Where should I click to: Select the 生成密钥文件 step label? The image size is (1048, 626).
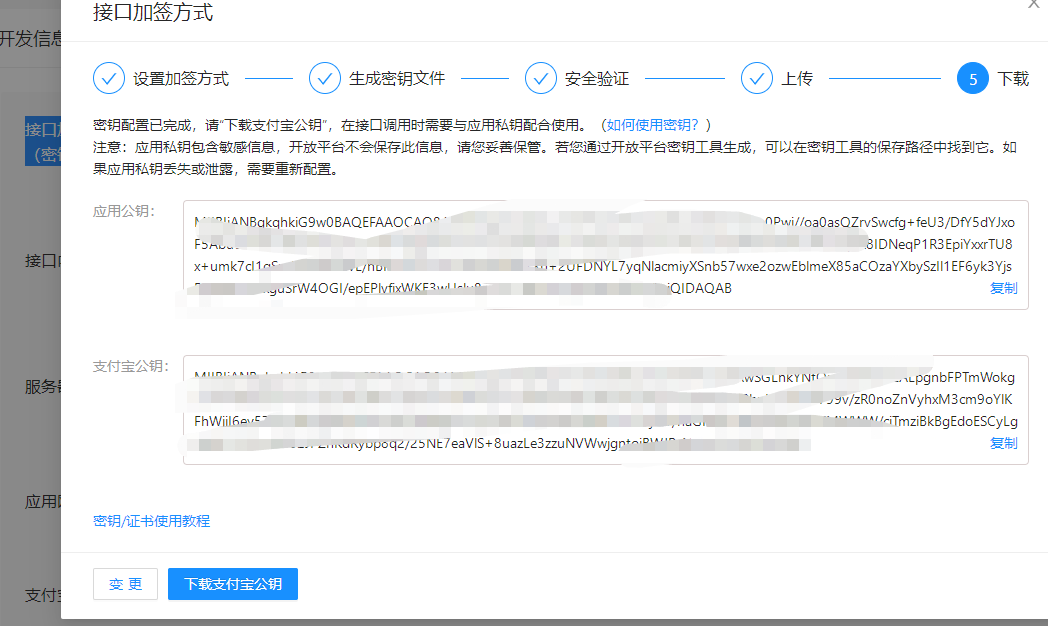pyautogui.click(x=397, y=79)
